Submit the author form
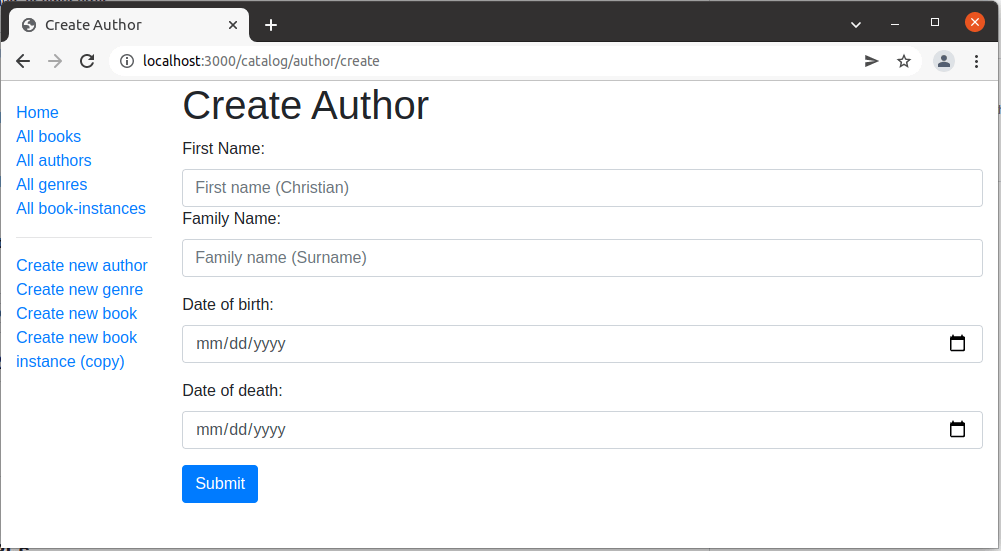This screenshot has width=1001, height=551. [220, 484]
